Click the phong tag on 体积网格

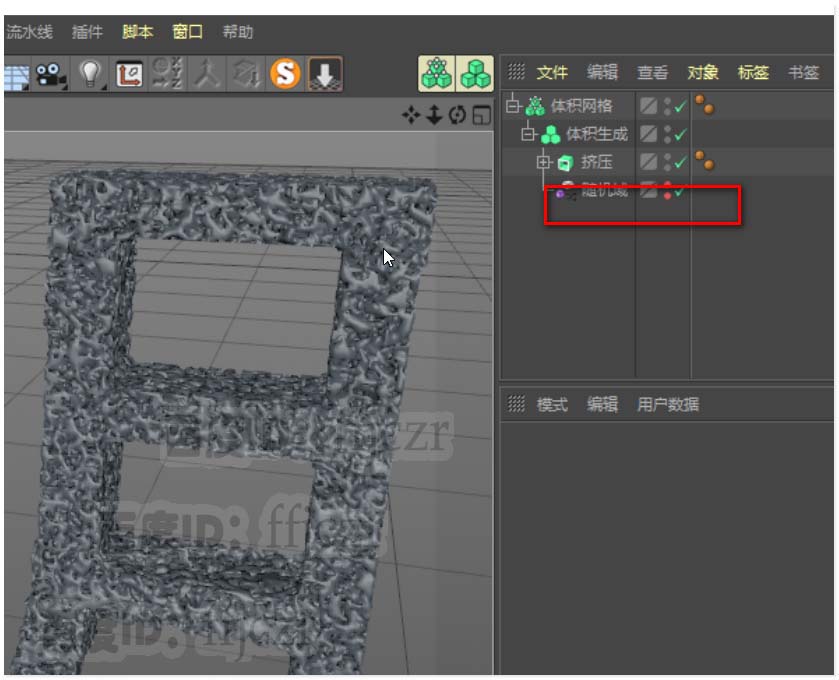pos(704,105)
